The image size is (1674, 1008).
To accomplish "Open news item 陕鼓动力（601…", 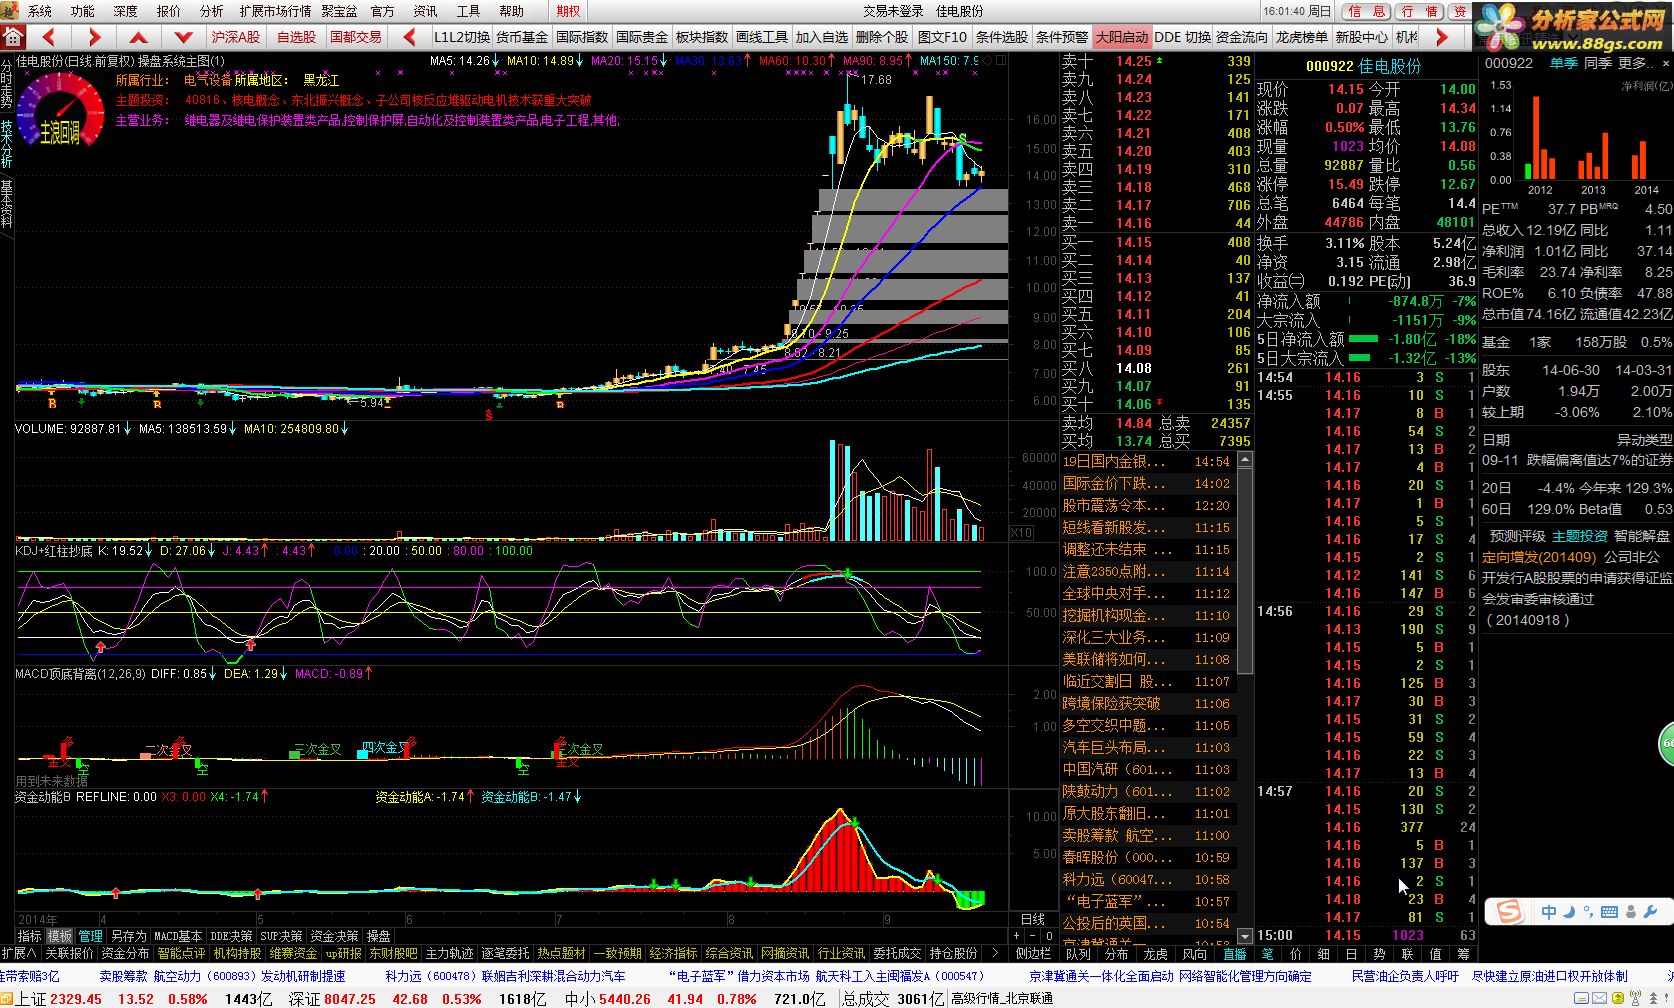I will 1146,792.
